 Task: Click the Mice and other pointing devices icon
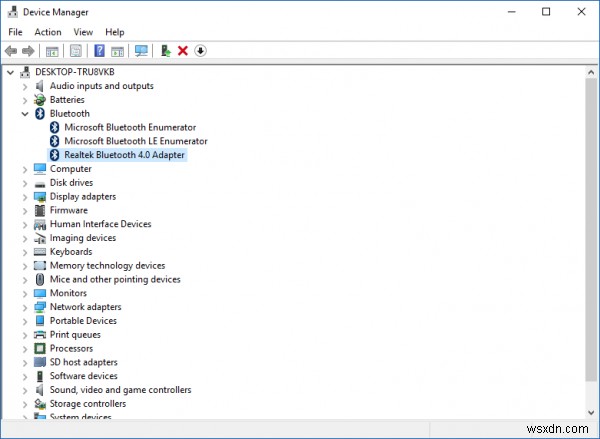click(x=40, y=279)
